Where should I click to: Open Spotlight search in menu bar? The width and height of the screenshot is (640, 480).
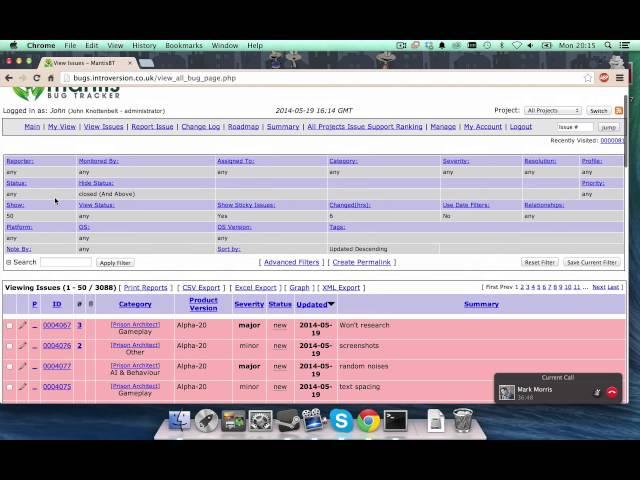coord(608,45)
